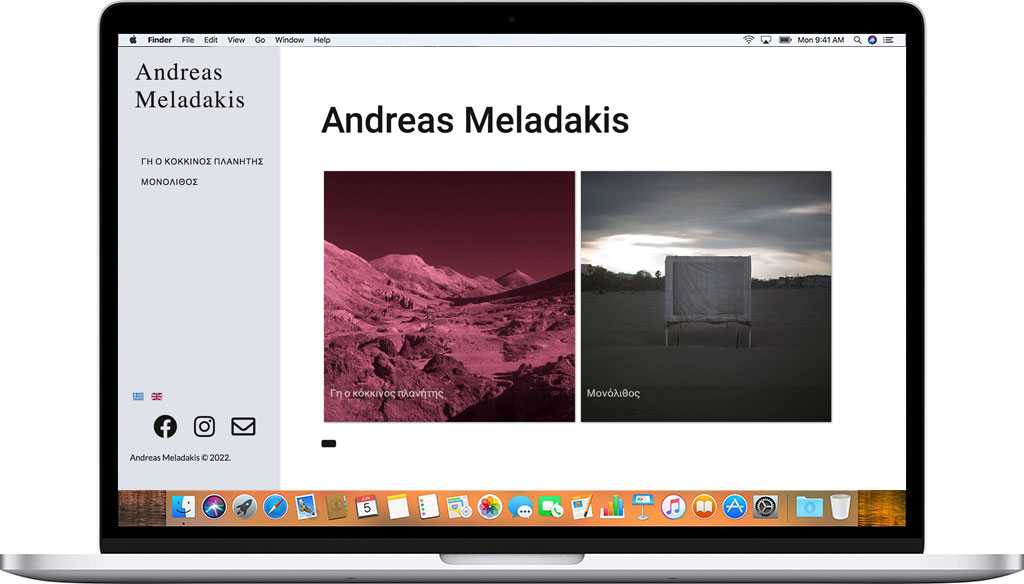Viewport: 1024px width, 584px height.
Task: Open App Store from the dock
Action: point(735,507)
